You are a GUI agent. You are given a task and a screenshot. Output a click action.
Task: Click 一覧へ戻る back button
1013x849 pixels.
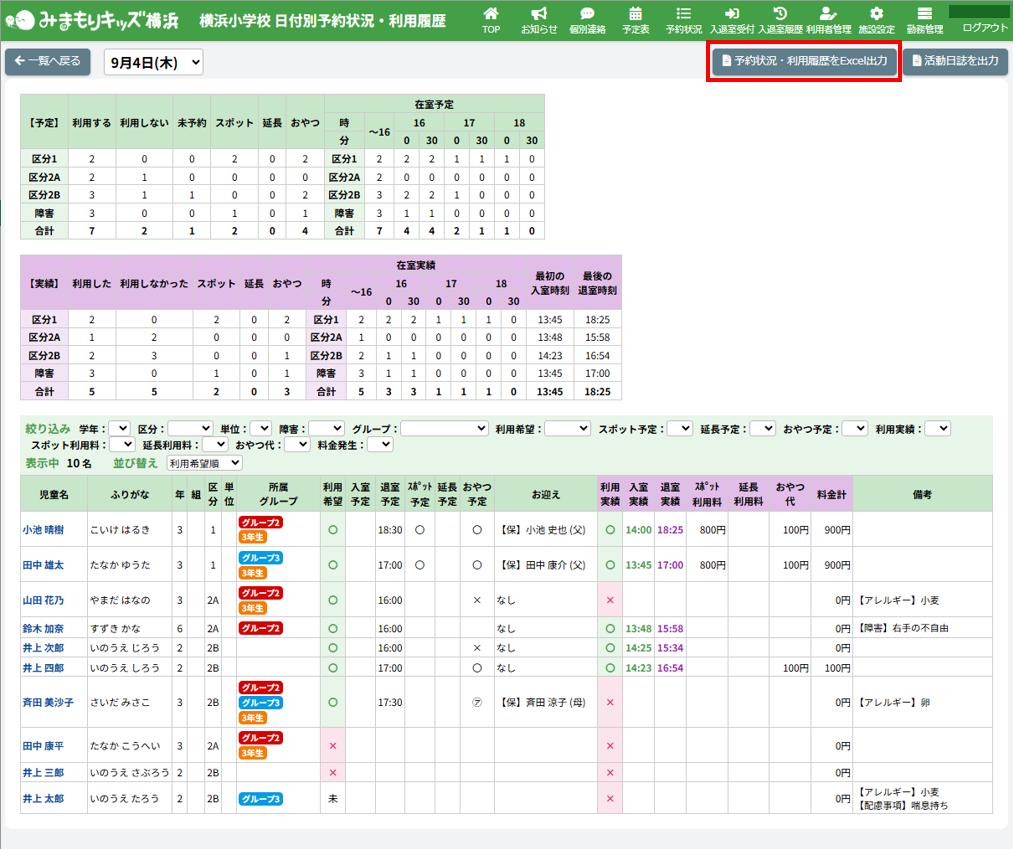(48, 62)
